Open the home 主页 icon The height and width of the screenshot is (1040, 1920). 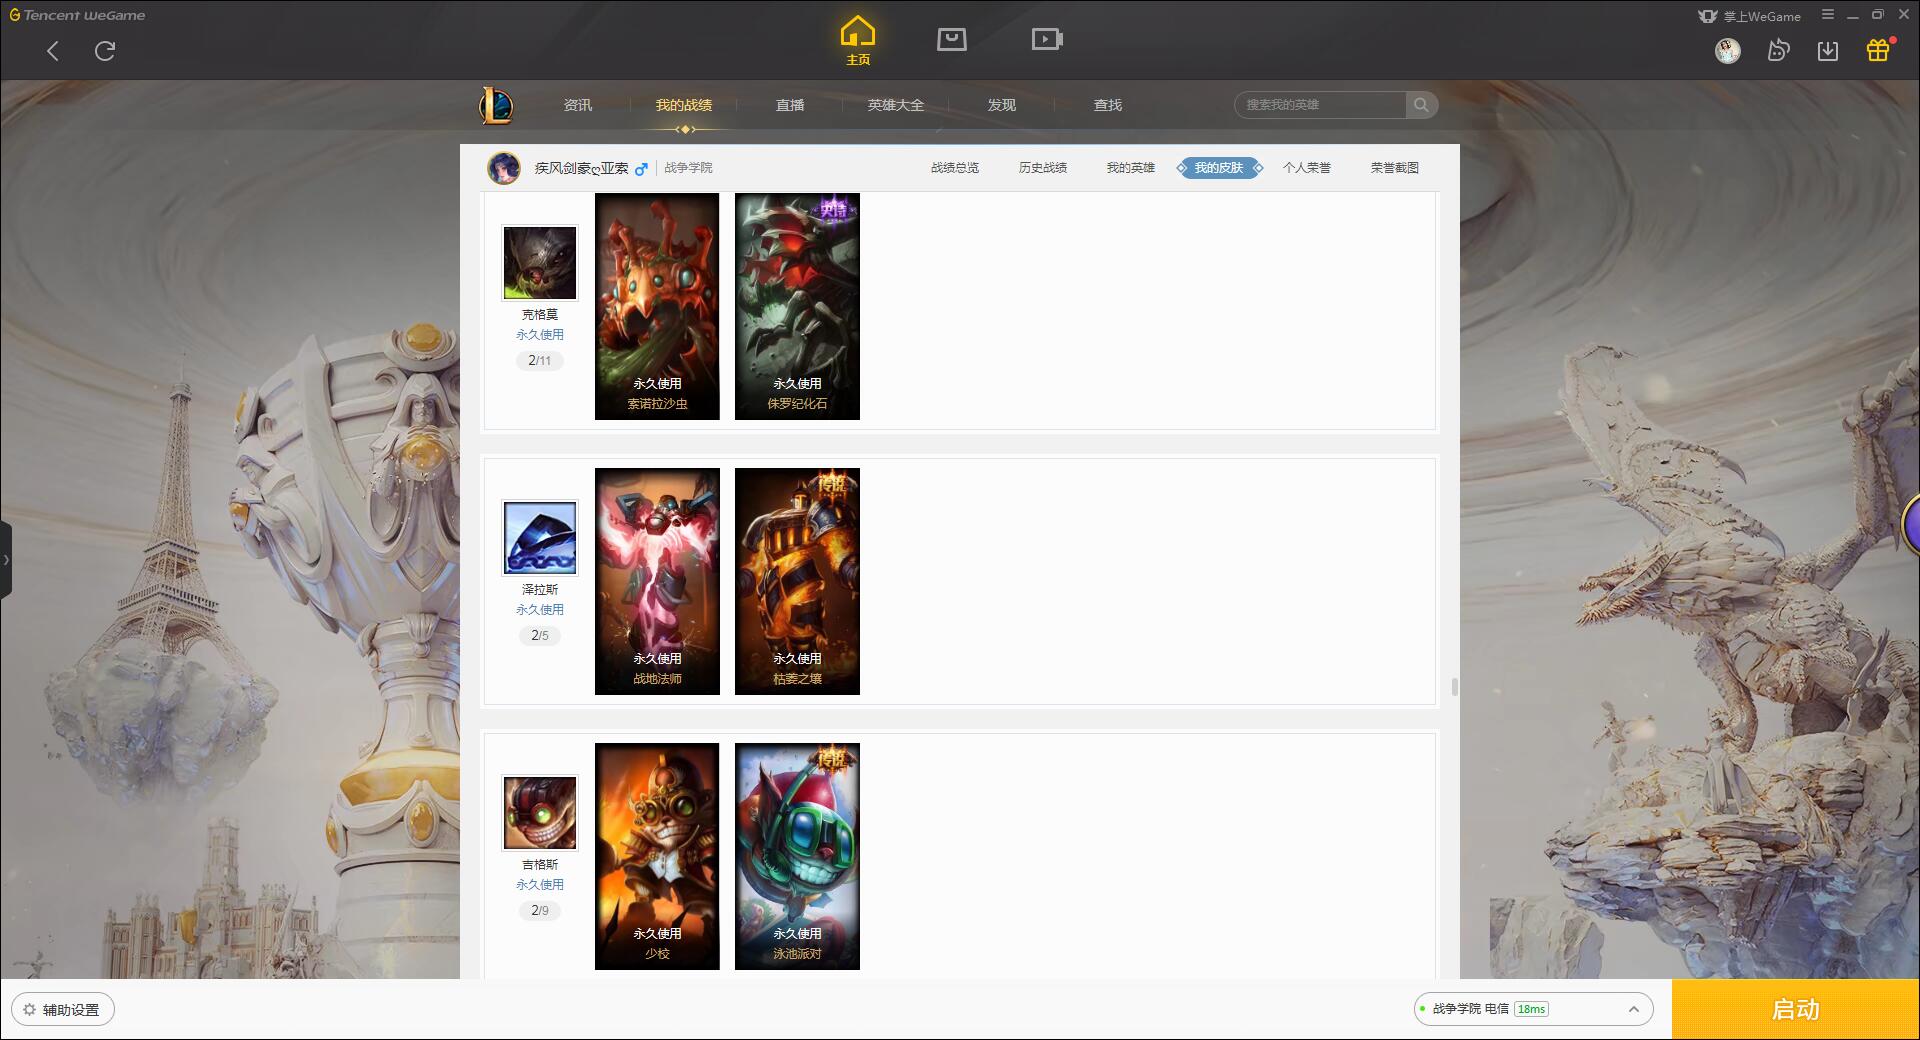click(858, 41)
